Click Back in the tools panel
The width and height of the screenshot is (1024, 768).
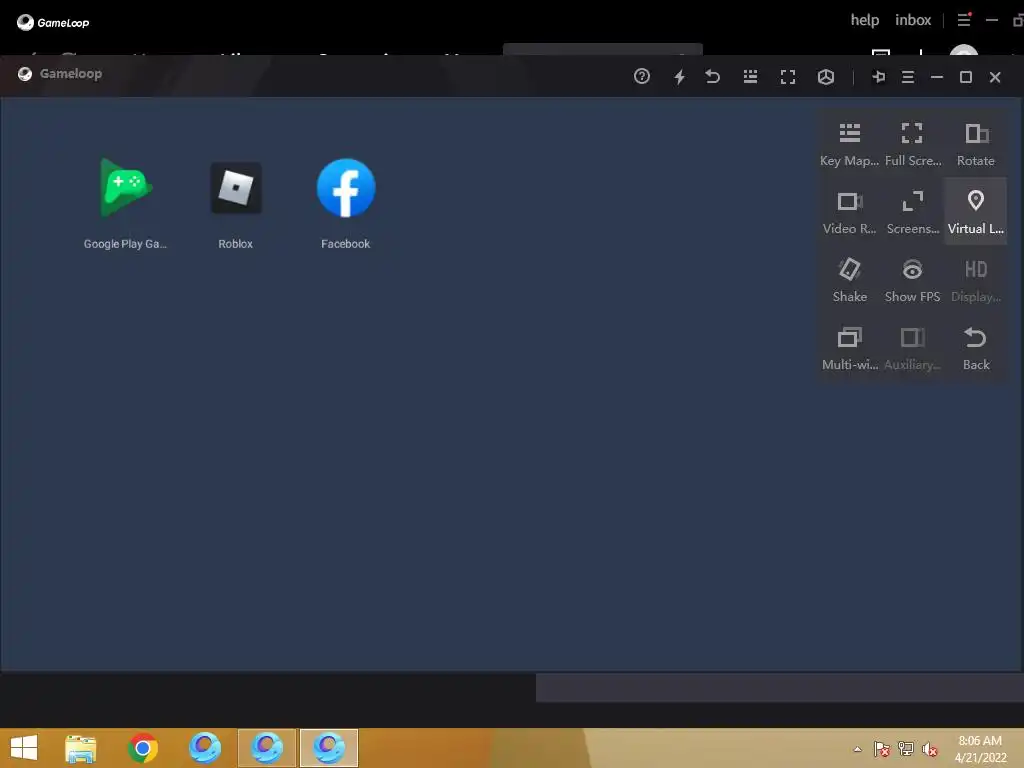[x=976, y=348]
